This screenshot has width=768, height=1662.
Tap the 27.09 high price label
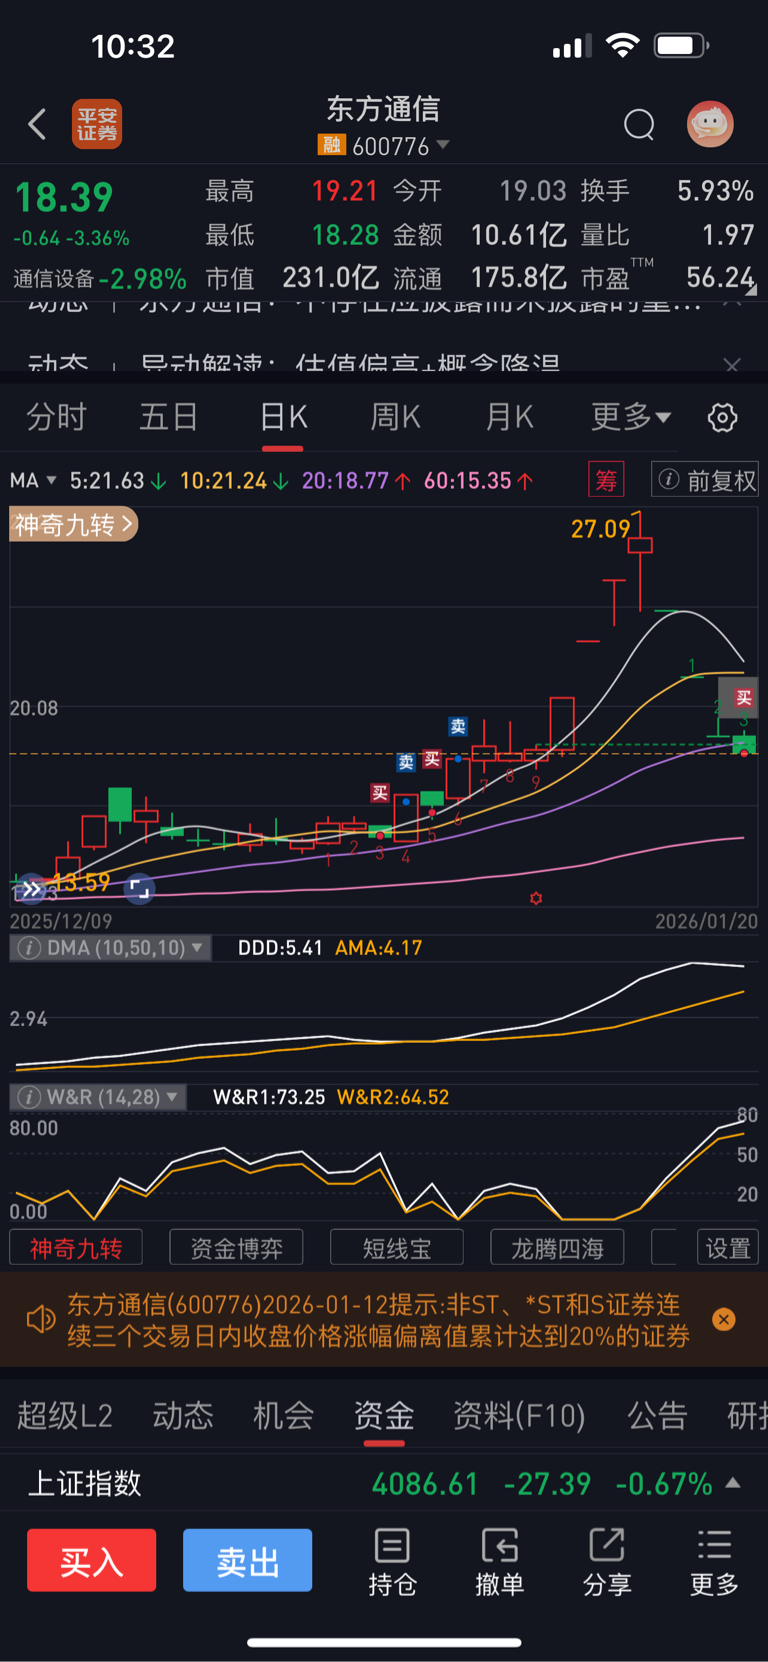click(x=600, y=529)
